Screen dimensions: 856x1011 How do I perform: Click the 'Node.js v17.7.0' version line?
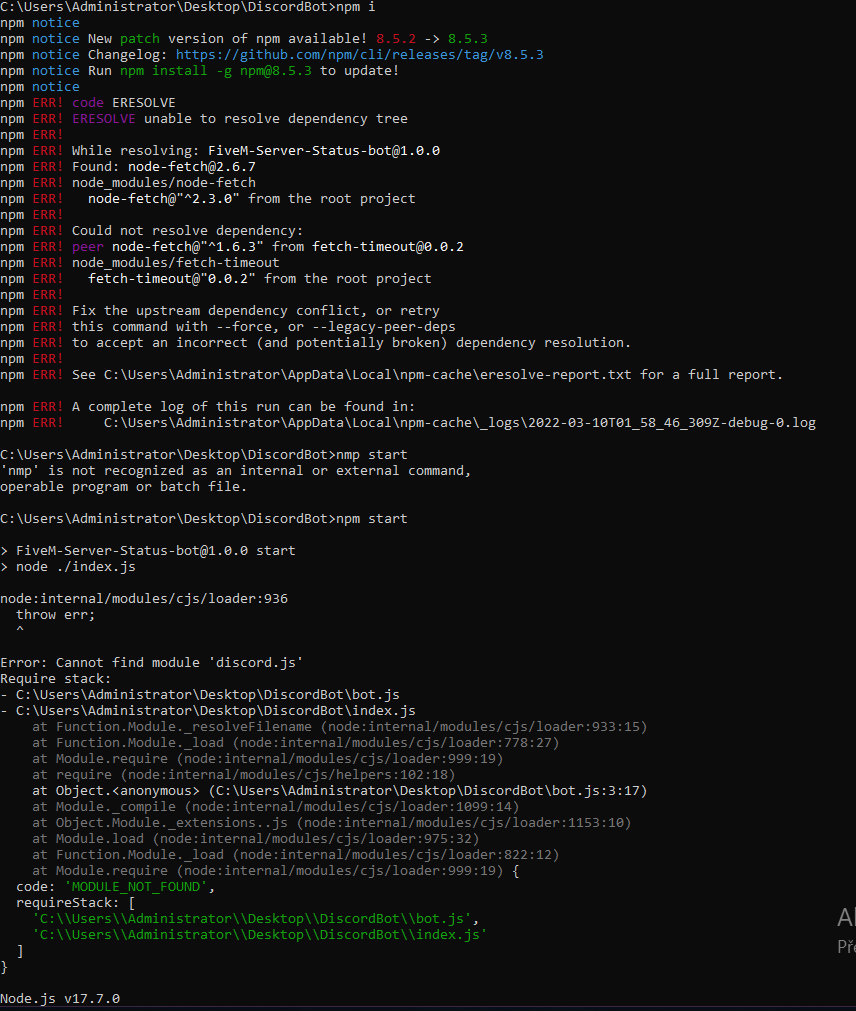tap(60, 996)
